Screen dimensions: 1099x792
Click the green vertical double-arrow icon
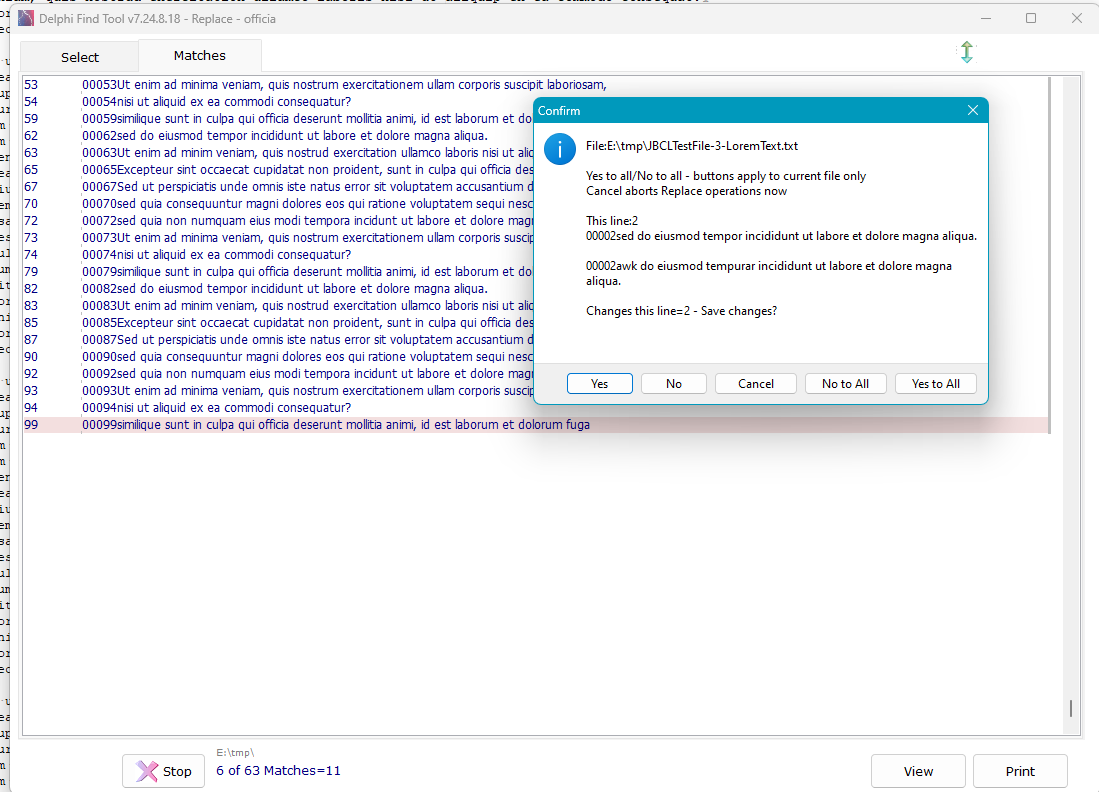click(x=966, y=53)
